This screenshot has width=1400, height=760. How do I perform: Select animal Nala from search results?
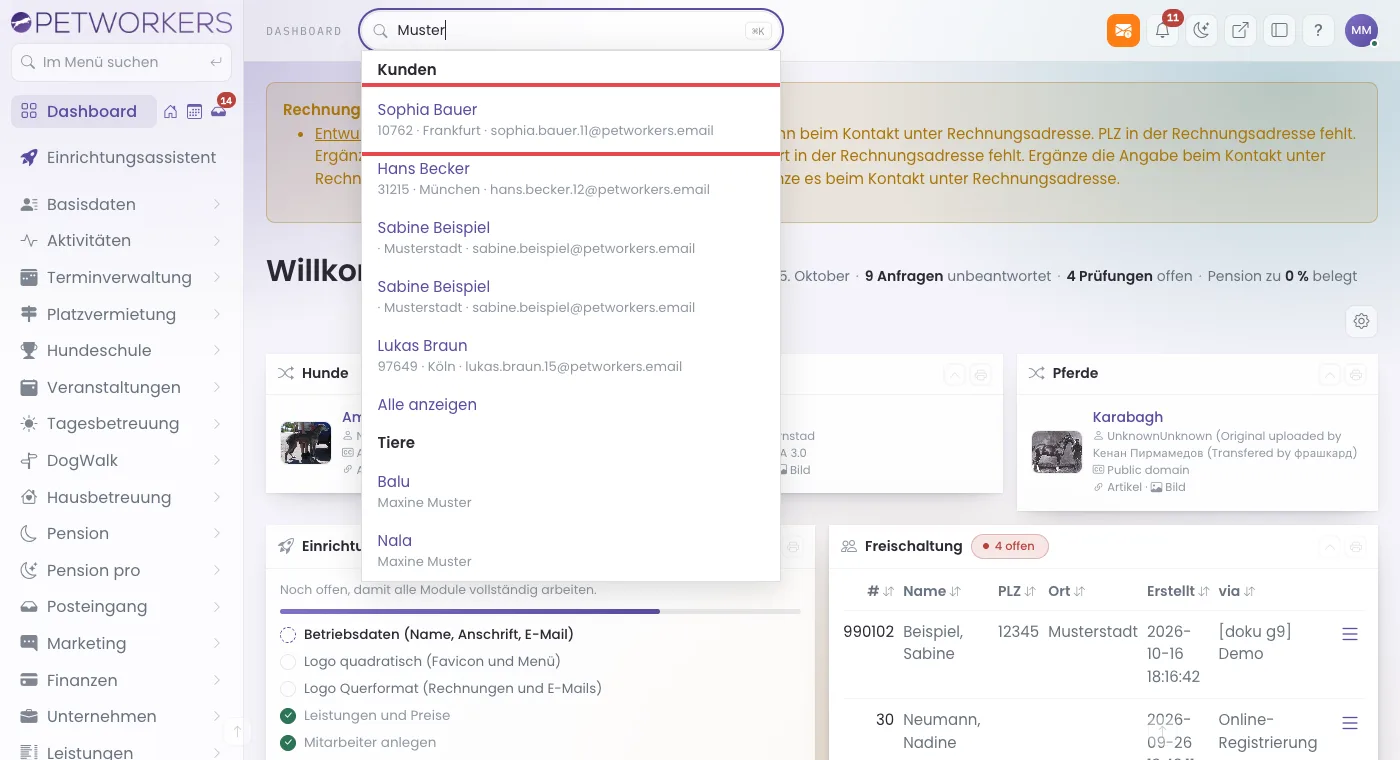pos(571,550)
